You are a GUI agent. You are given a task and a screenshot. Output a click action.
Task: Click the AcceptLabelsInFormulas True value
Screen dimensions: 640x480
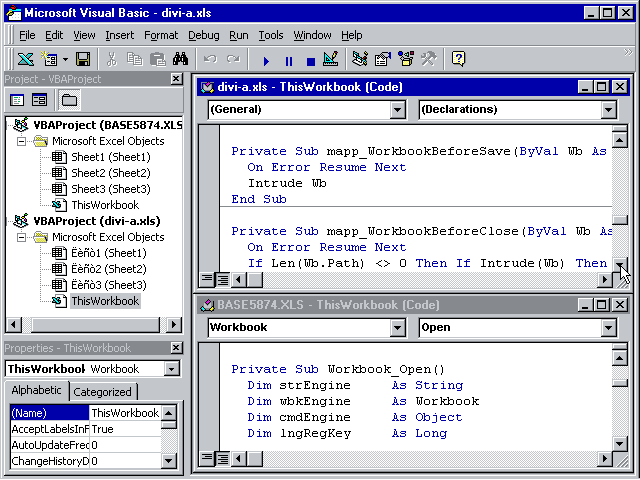pos(125,429)
